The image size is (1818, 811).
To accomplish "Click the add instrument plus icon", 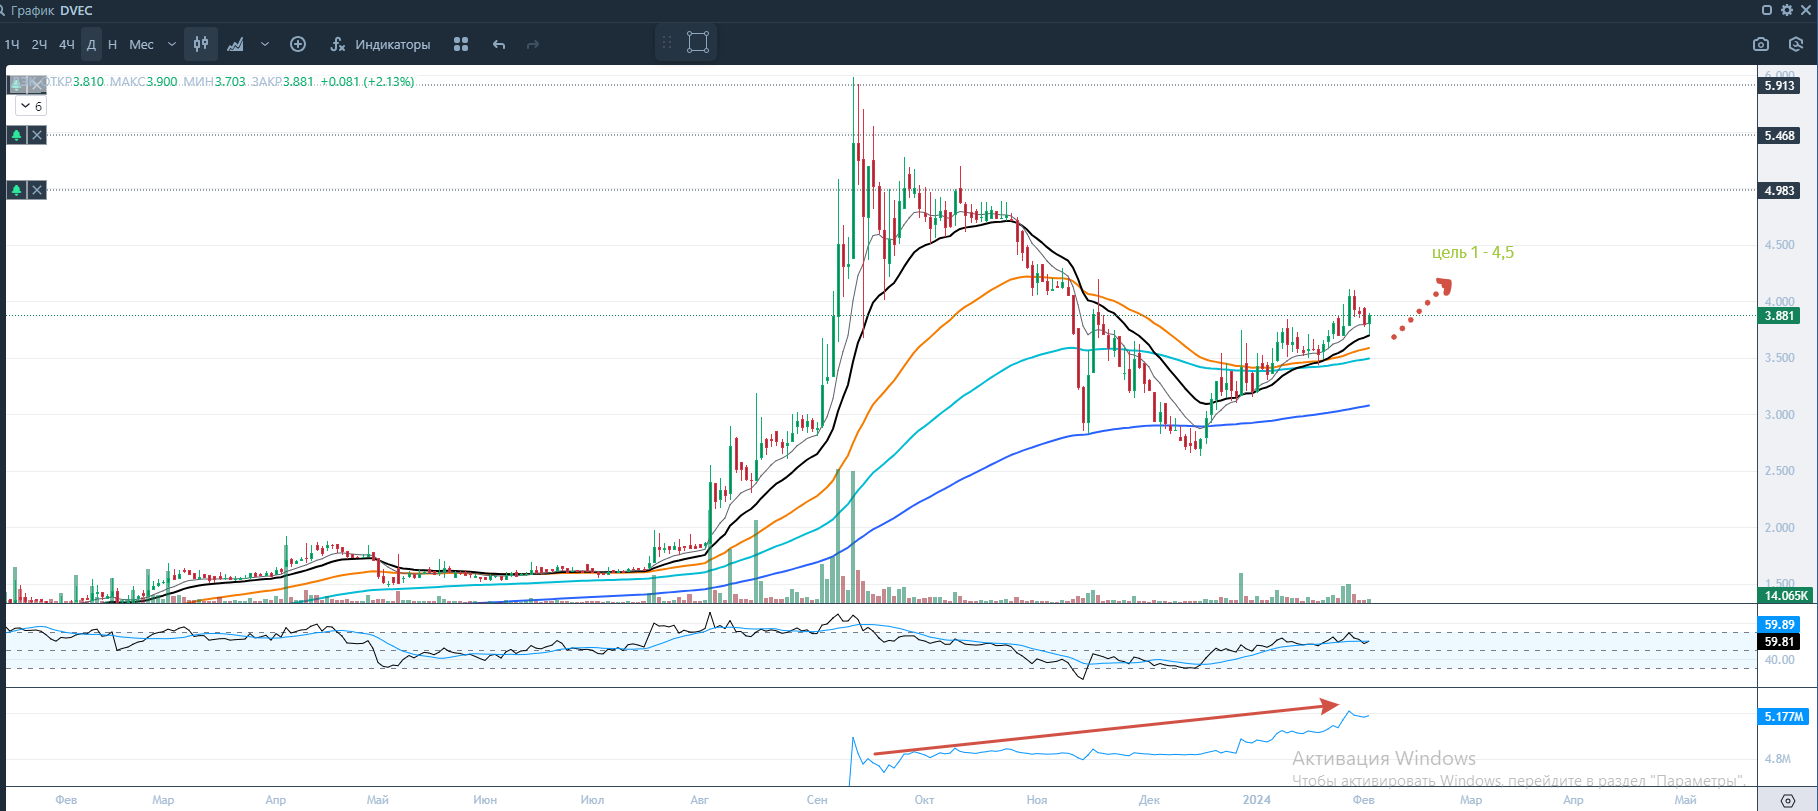I will pos(298,44).
